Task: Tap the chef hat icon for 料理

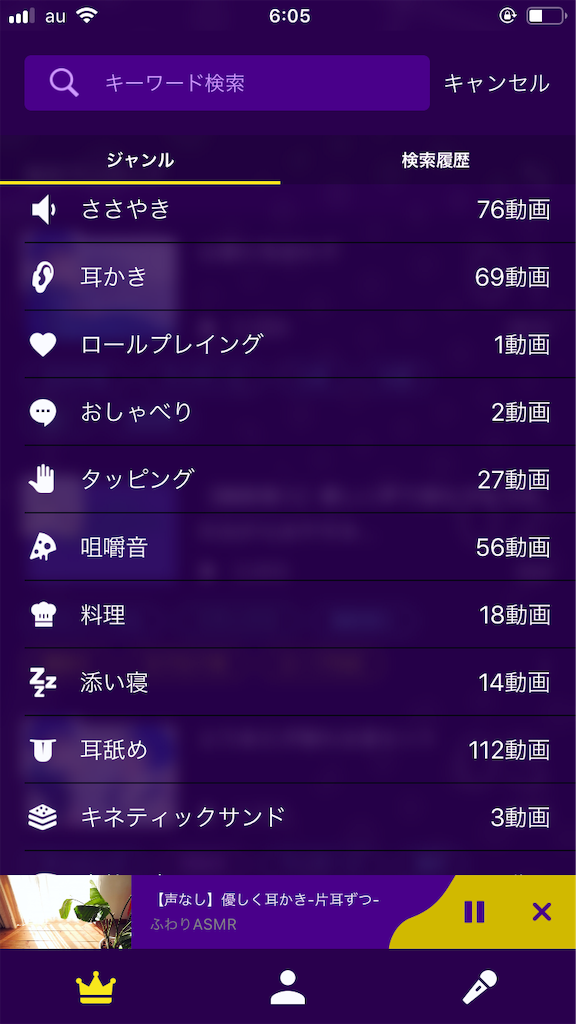Action: pyautogui.click(x=43, y=615)
